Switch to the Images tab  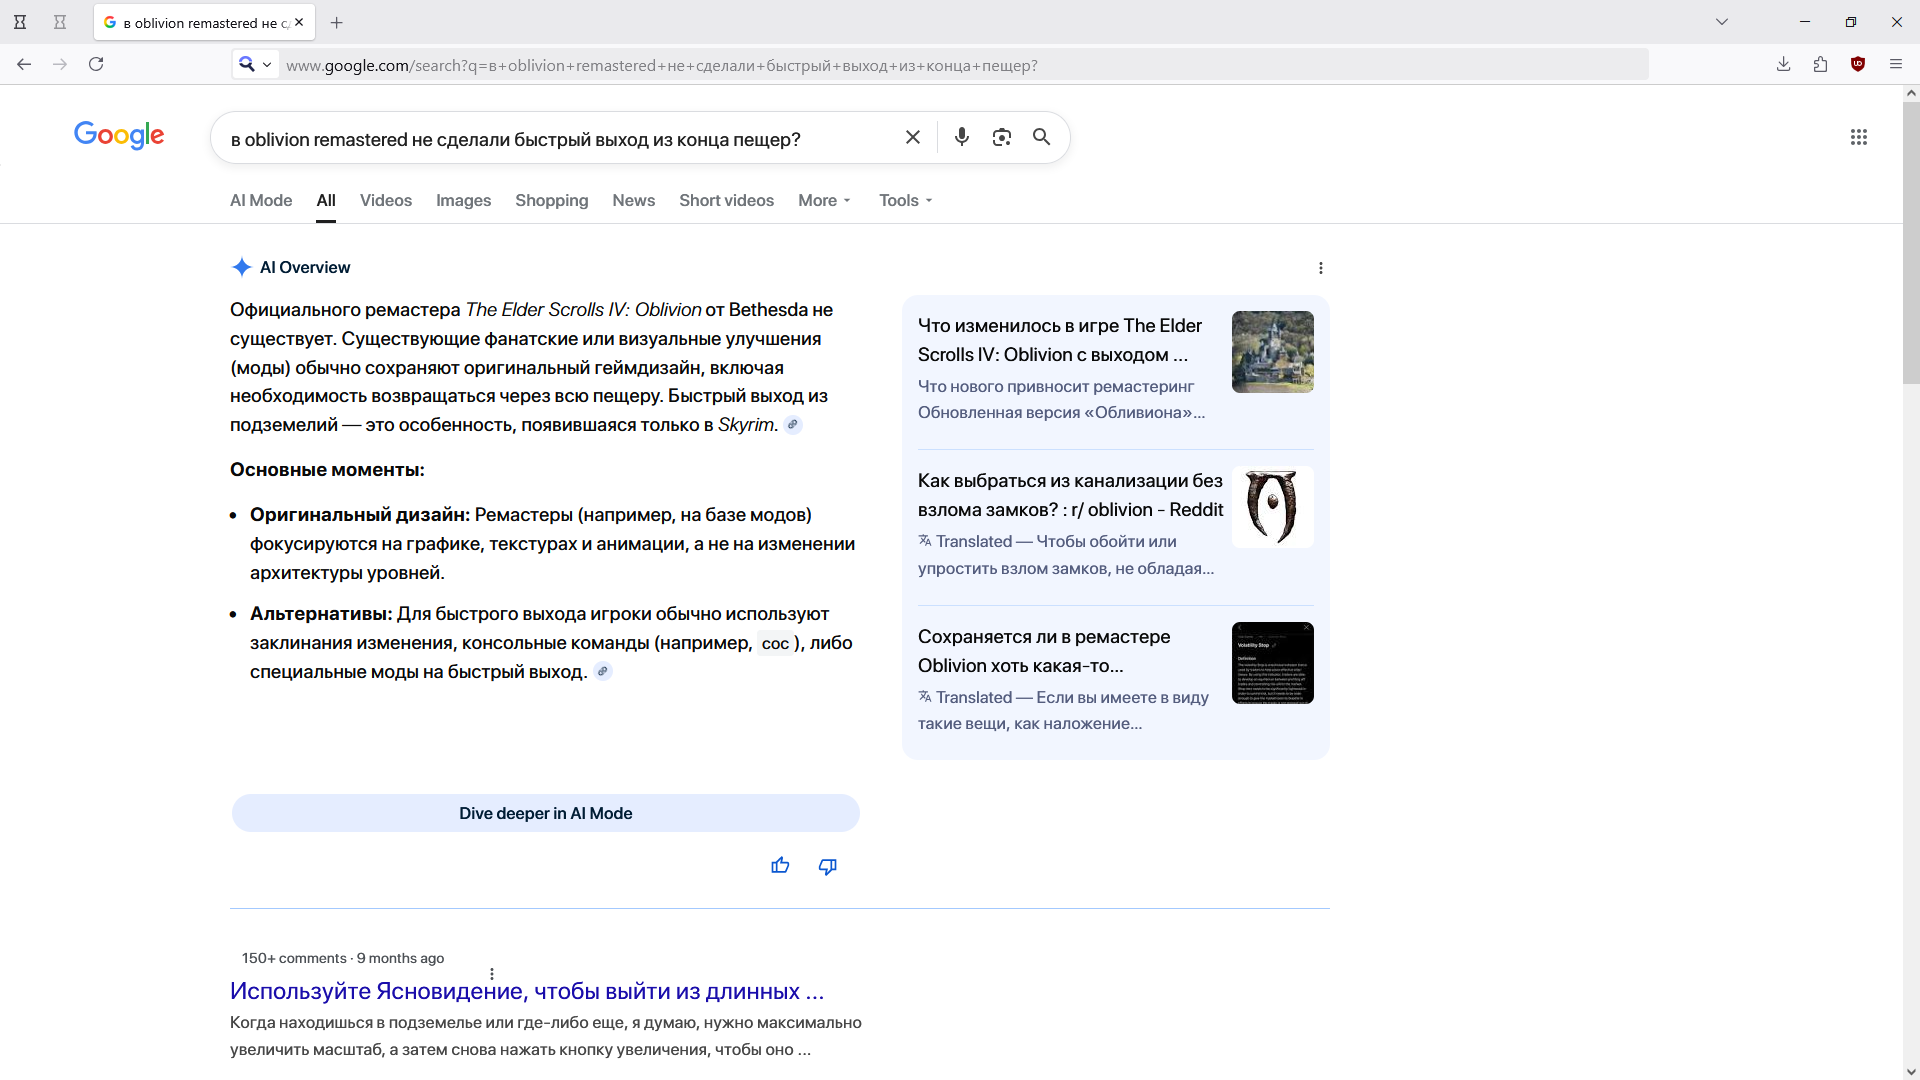463,200
